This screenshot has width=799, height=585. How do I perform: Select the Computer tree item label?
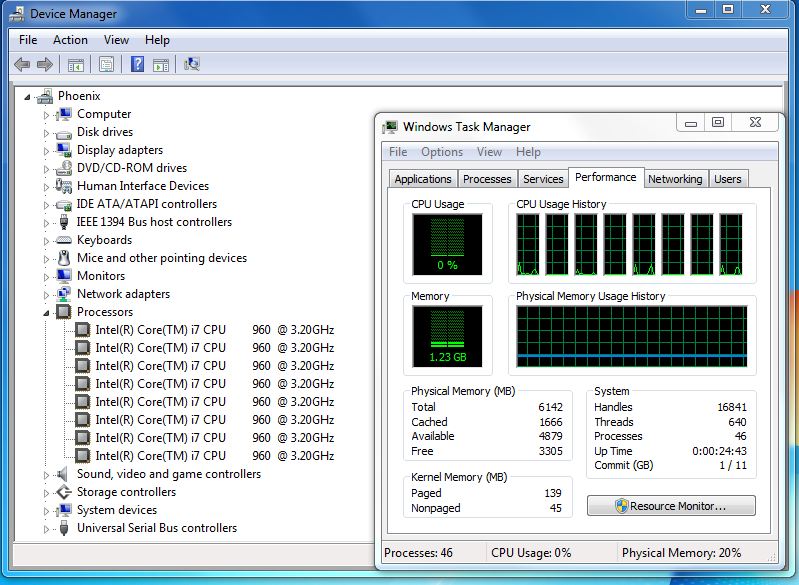coord(104,114)
